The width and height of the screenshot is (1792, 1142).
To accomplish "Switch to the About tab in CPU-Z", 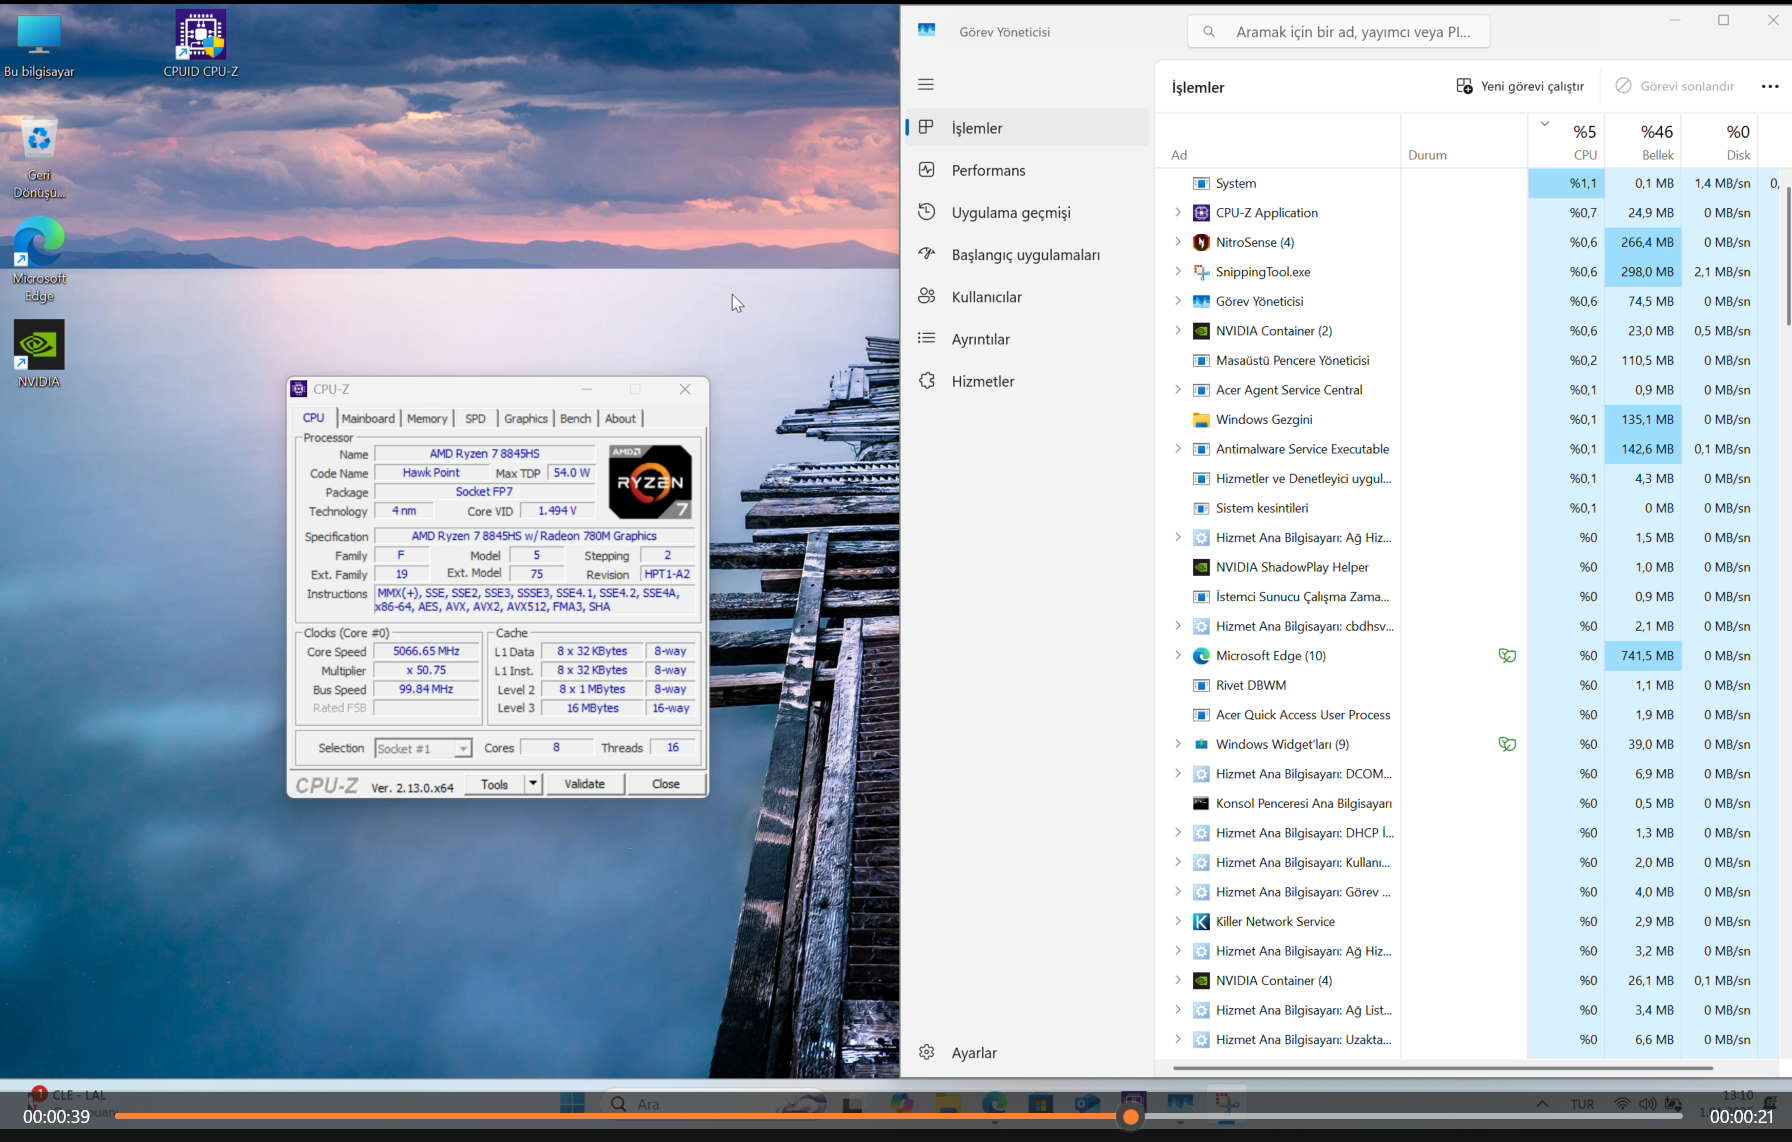I will (x=620, y=419).
